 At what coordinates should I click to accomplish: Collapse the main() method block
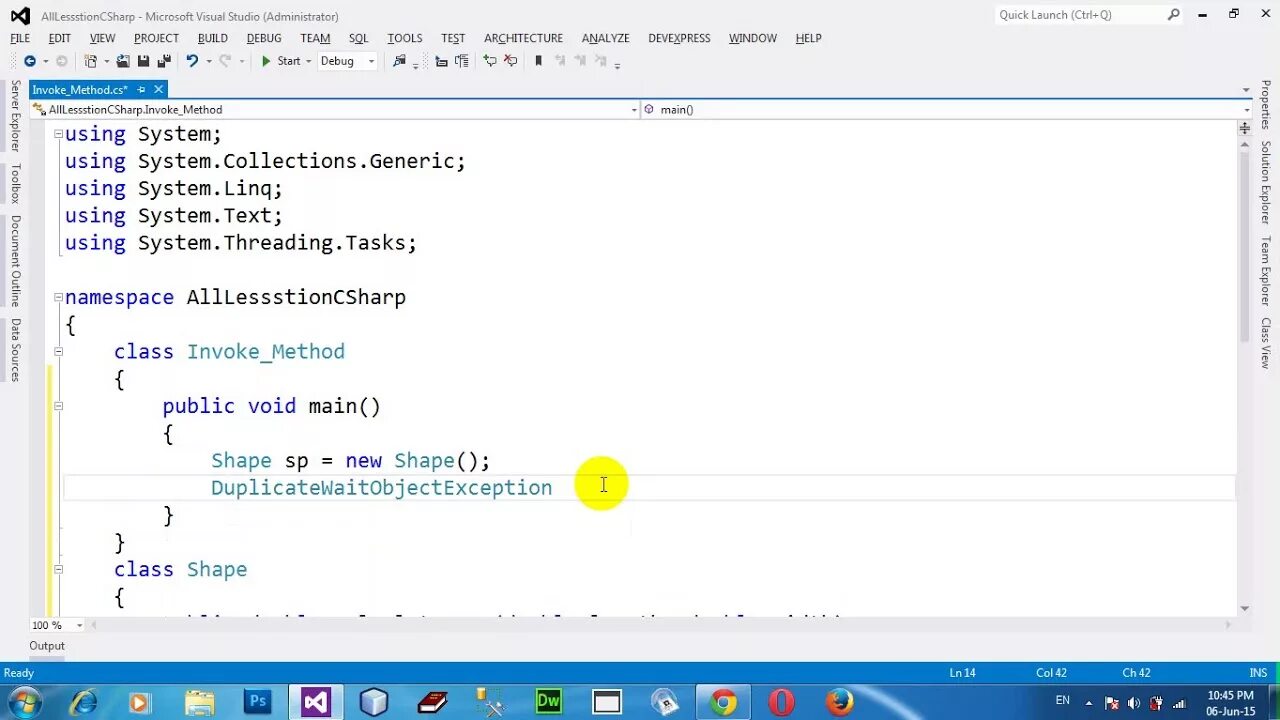[x=58, y=406]
